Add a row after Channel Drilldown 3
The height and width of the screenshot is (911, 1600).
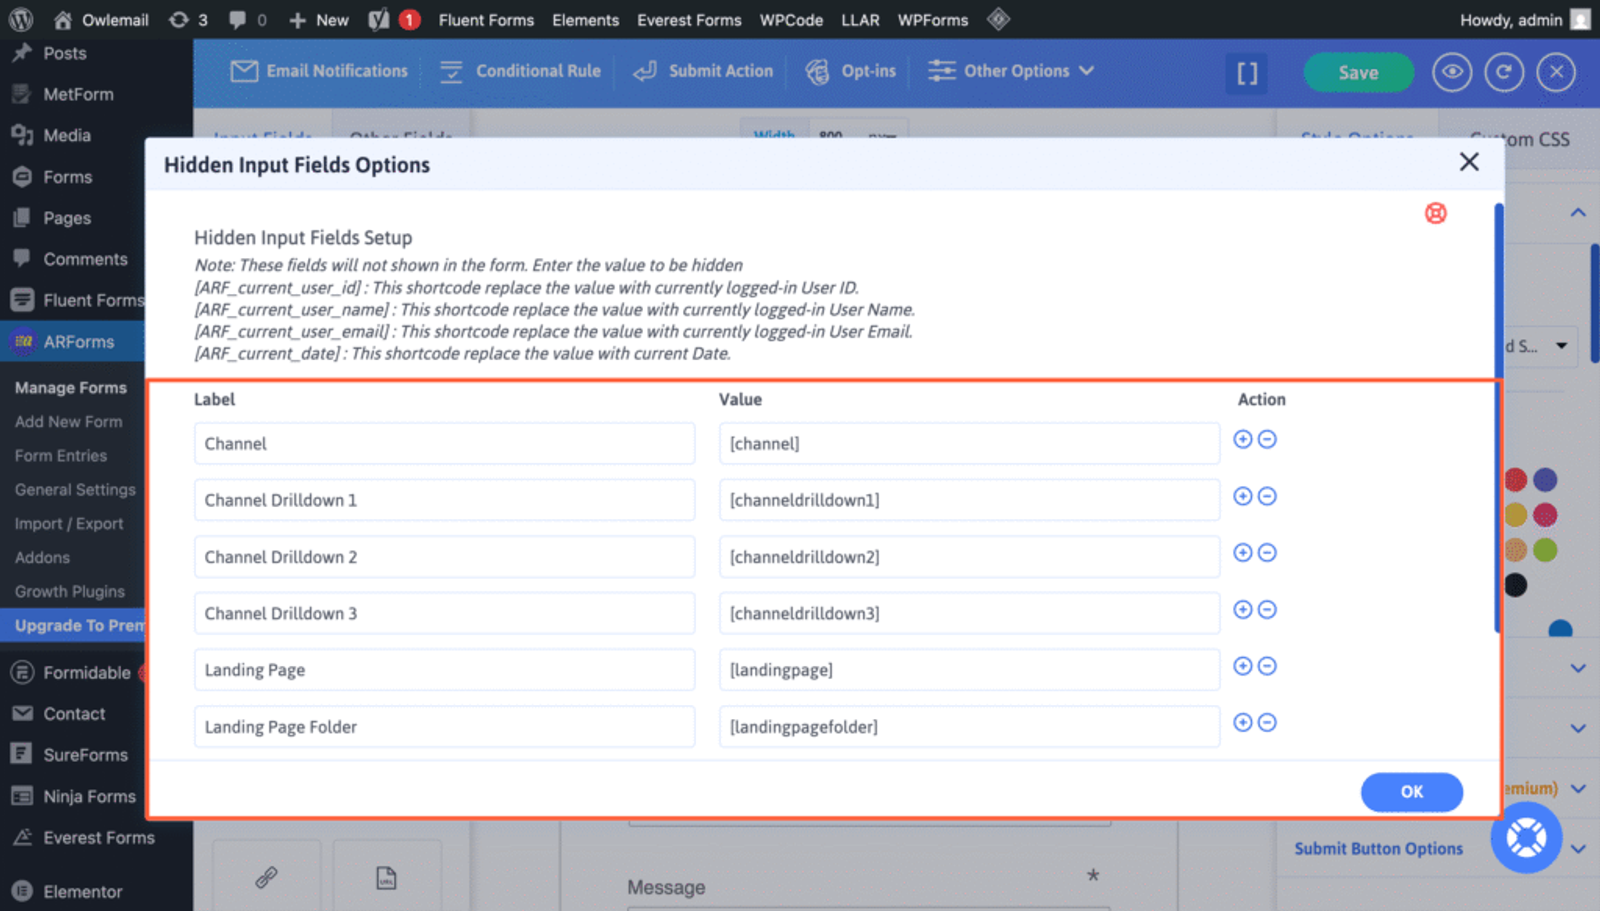(x=1243, y=610)
